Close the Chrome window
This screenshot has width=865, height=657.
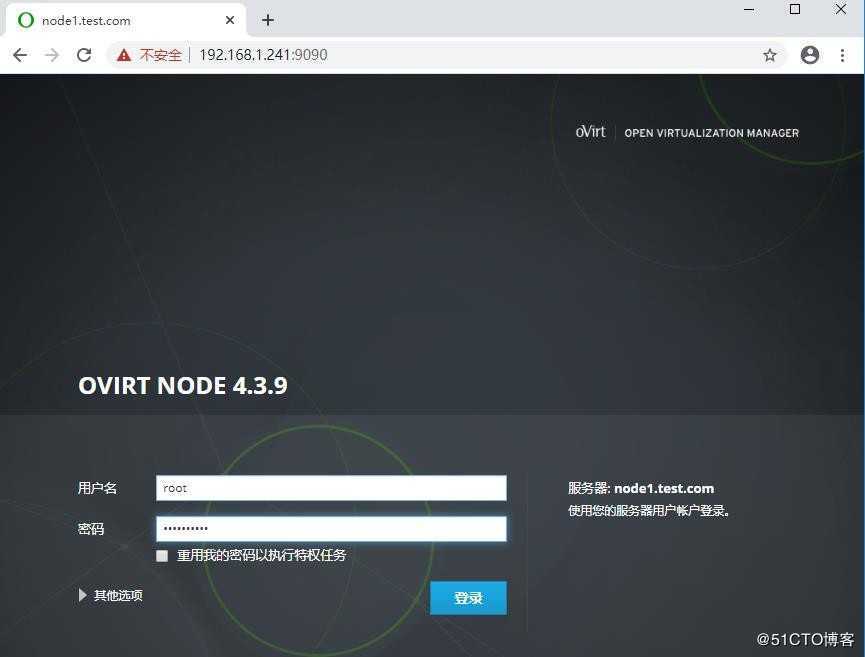[x=840, y=9]
